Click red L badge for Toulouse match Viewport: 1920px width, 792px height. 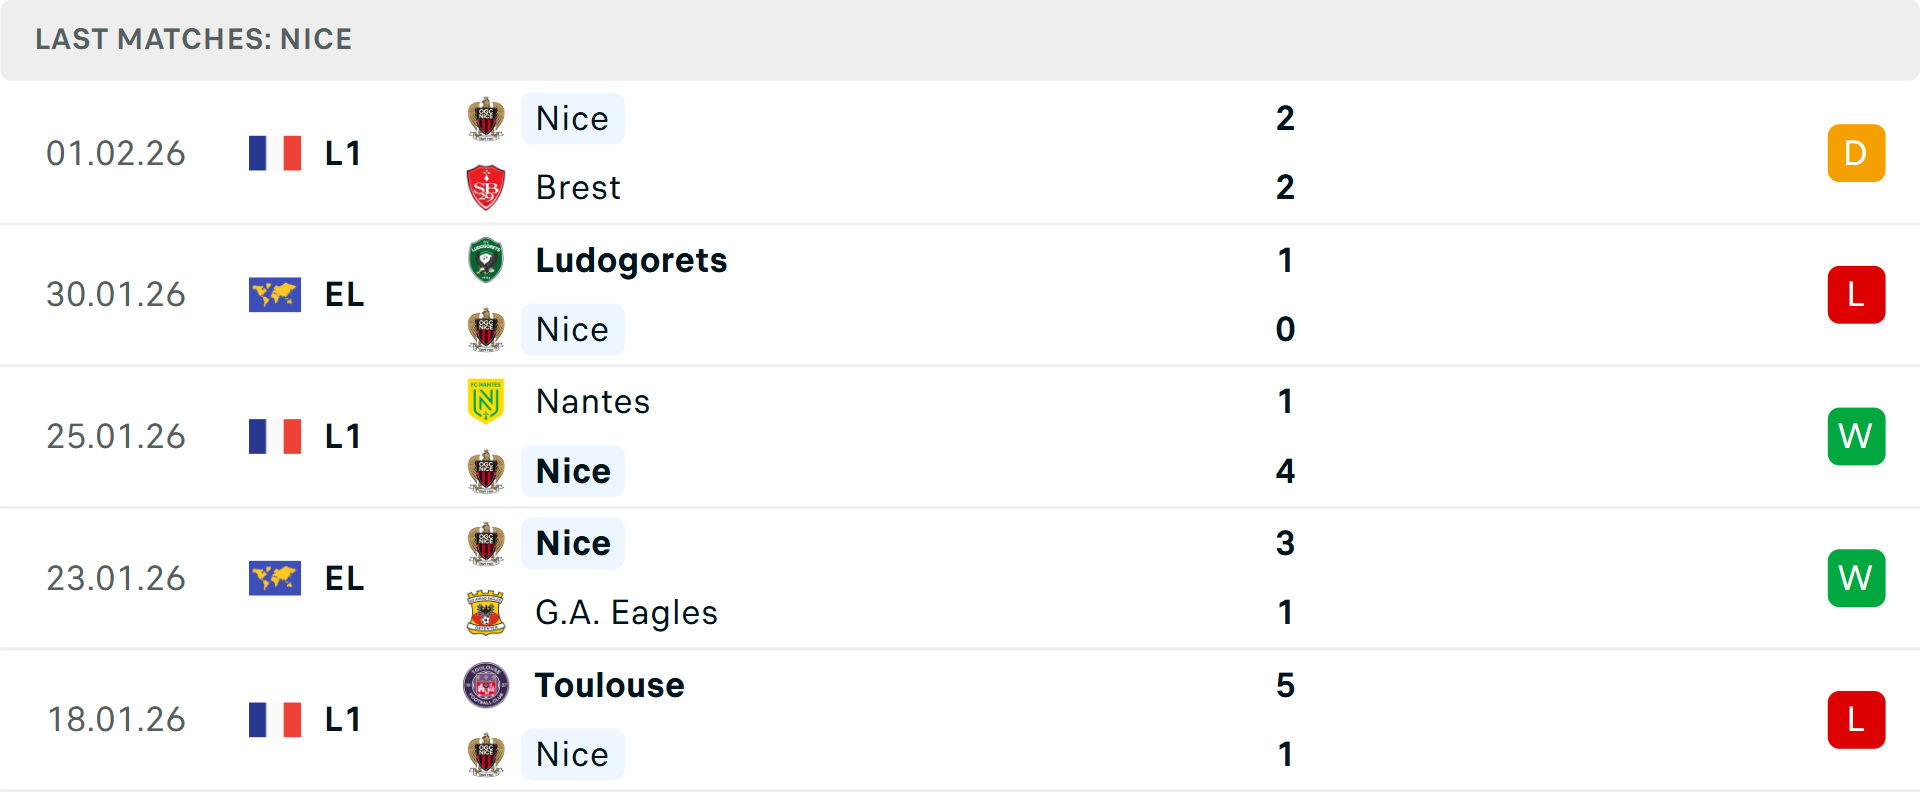(1856, 720)
